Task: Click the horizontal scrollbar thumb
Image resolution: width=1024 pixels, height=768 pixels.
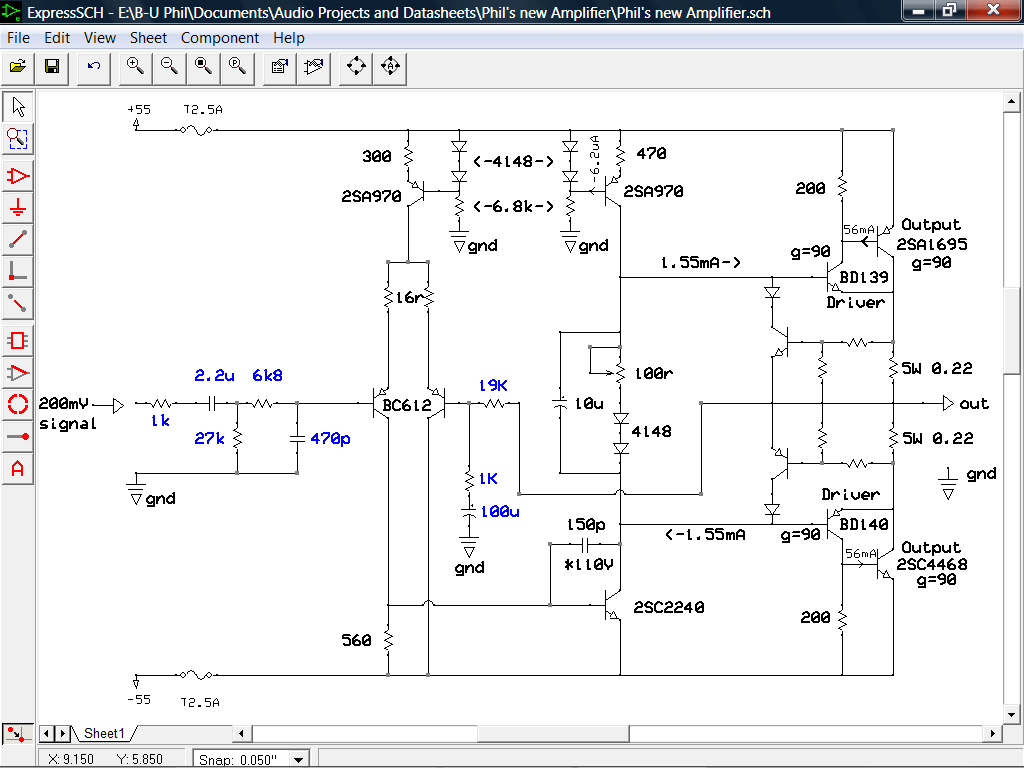Action: pos(552,733)
